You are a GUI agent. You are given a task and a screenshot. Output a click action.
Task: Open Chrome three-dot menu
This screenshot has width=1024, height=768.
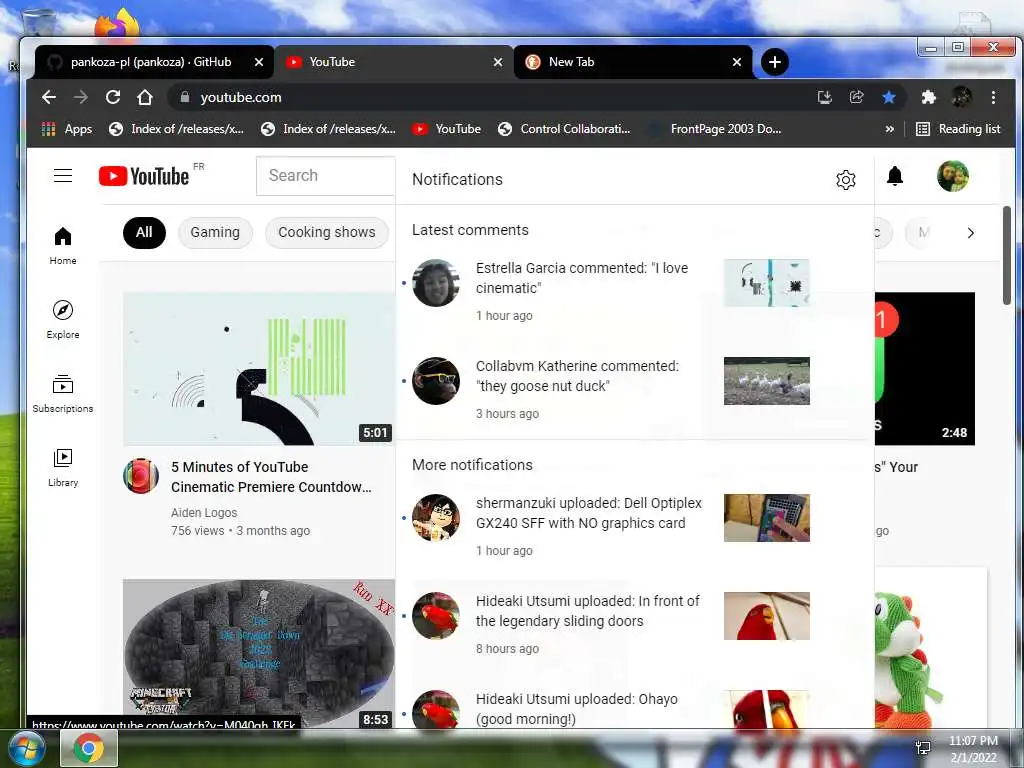[993, 97]
